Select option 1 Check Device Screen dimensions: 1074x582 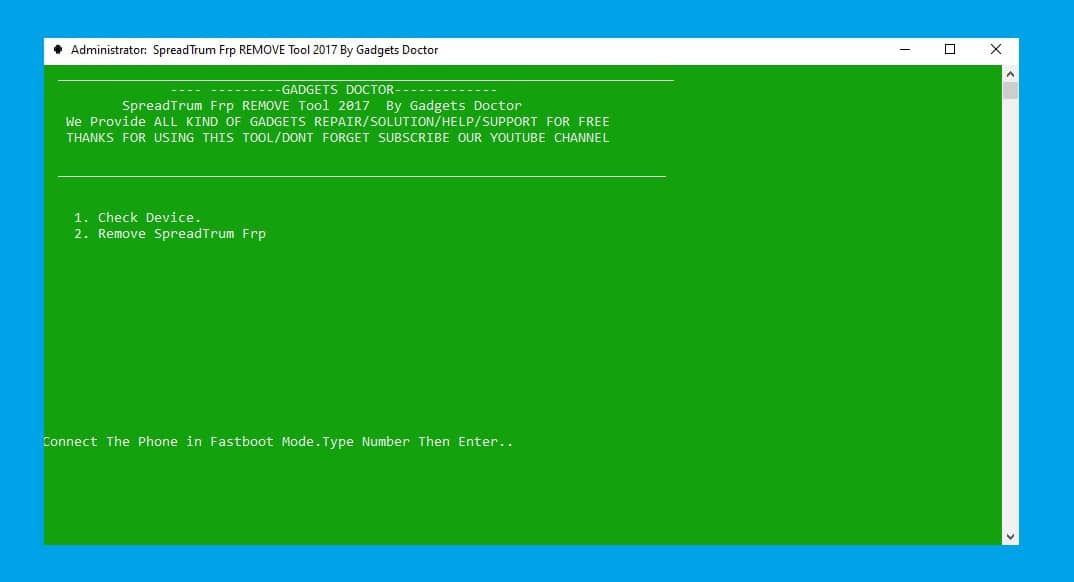(x=137, y=217)
